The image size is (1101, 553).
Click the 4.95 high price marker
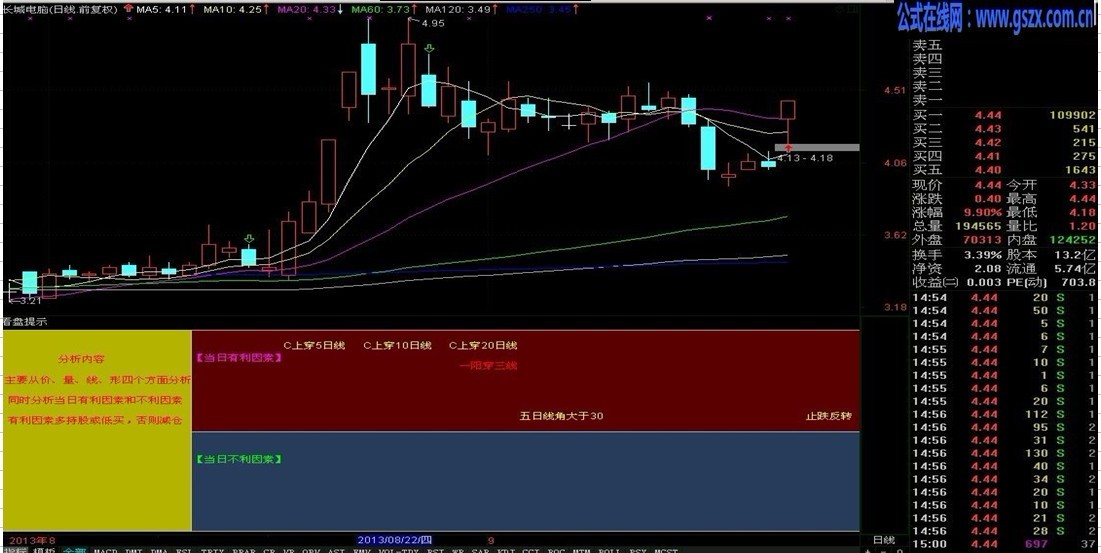tap(433, 23)
